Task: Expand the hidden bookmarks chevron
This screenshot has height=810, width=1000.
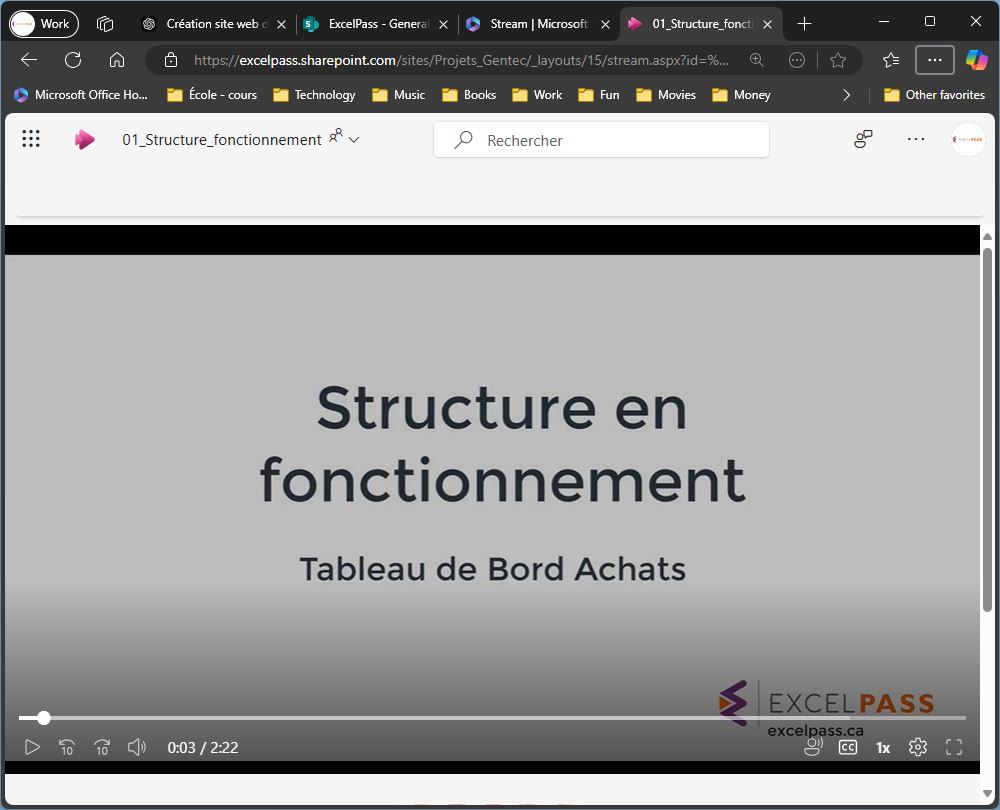Action: [x=847, y=95]
